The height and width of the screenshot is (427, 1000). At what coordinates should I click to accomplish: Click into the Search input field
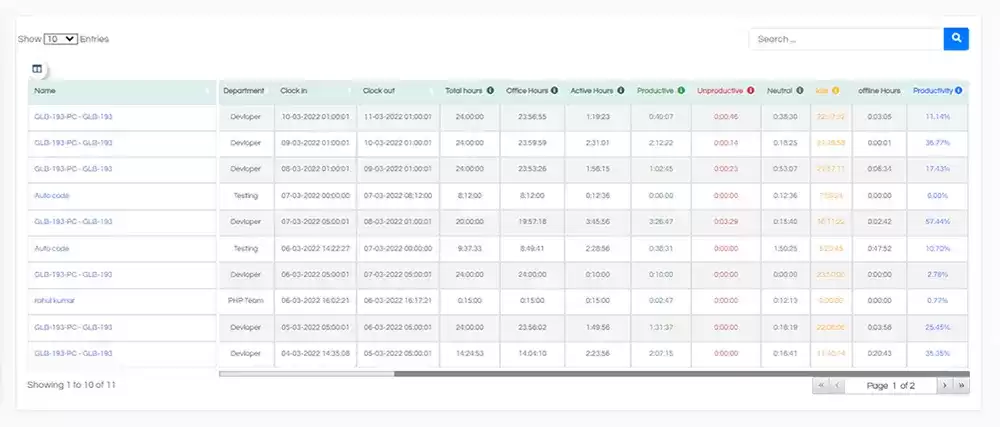click(846, 39)
